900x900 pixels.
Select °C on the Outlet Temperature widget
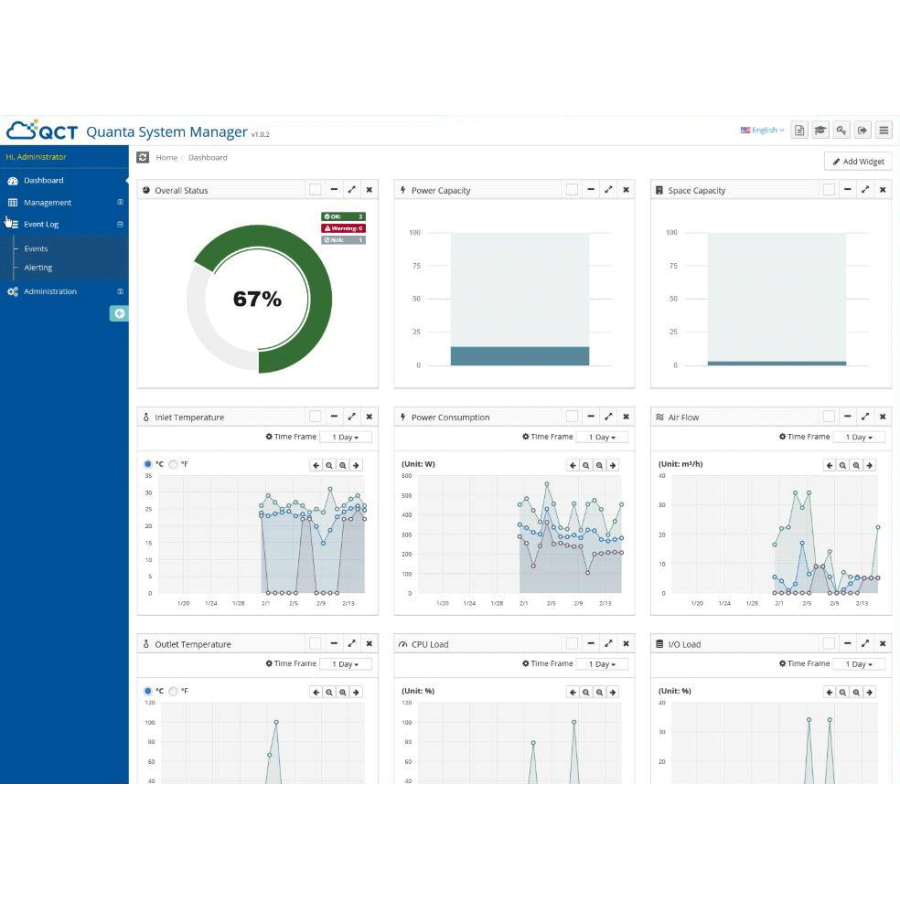pyautogui.click(x=148, y=691)
